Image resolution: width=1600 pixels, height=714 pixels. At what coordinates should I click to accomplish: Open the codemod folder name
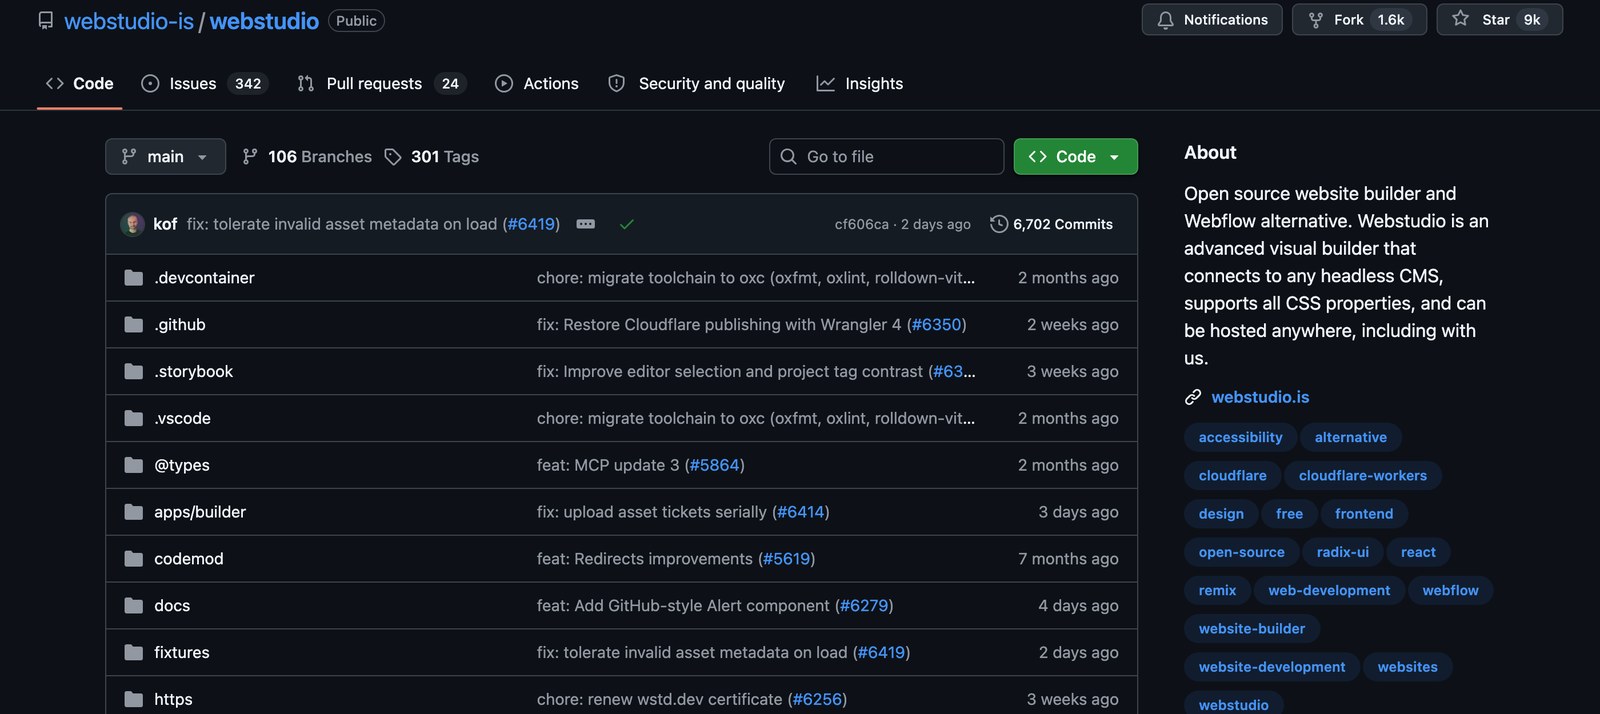click(x=189, y=559)
